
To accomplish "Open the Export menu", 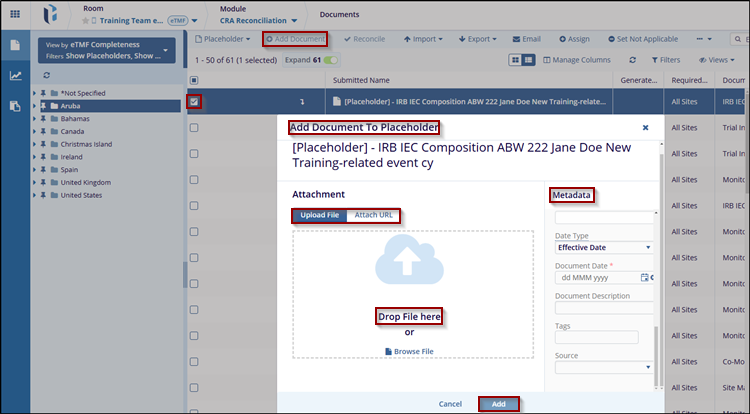I will pos(480,39).
